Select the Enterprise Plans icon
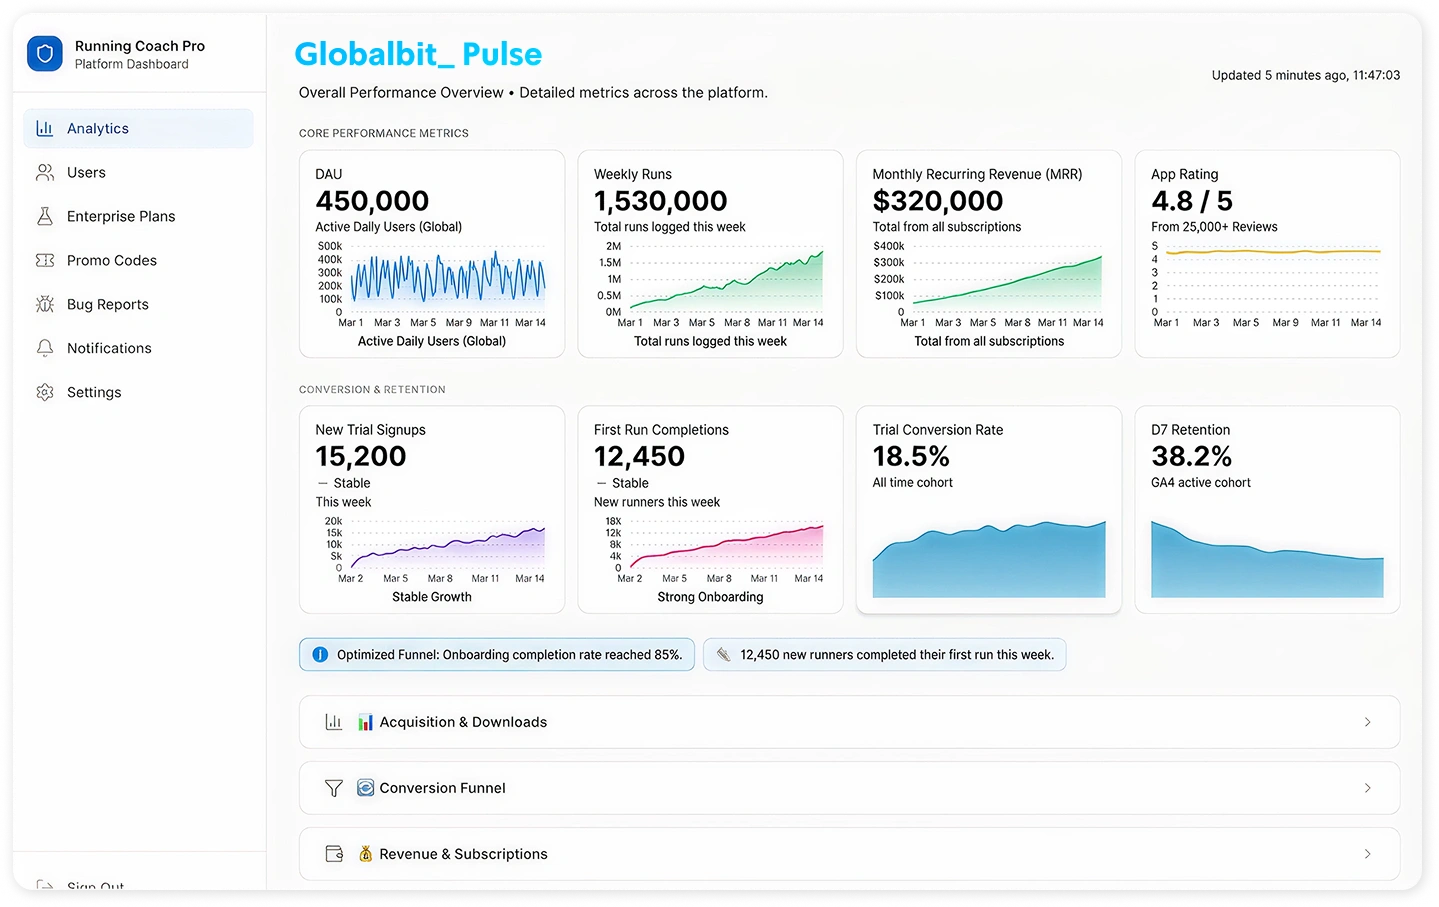 pyautogui.click(x=45, y=216)
